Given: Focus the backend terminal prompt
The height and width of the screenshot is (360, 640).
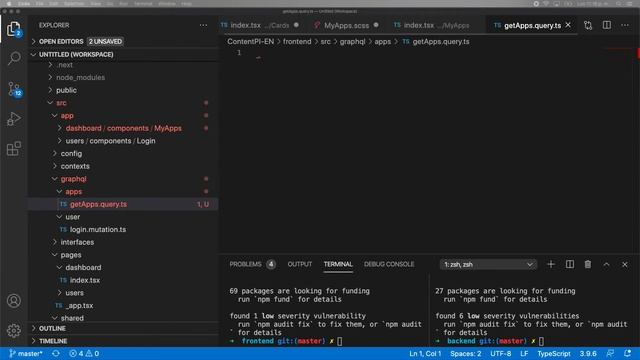Looking at the screenshot, I should coord(541,341).
